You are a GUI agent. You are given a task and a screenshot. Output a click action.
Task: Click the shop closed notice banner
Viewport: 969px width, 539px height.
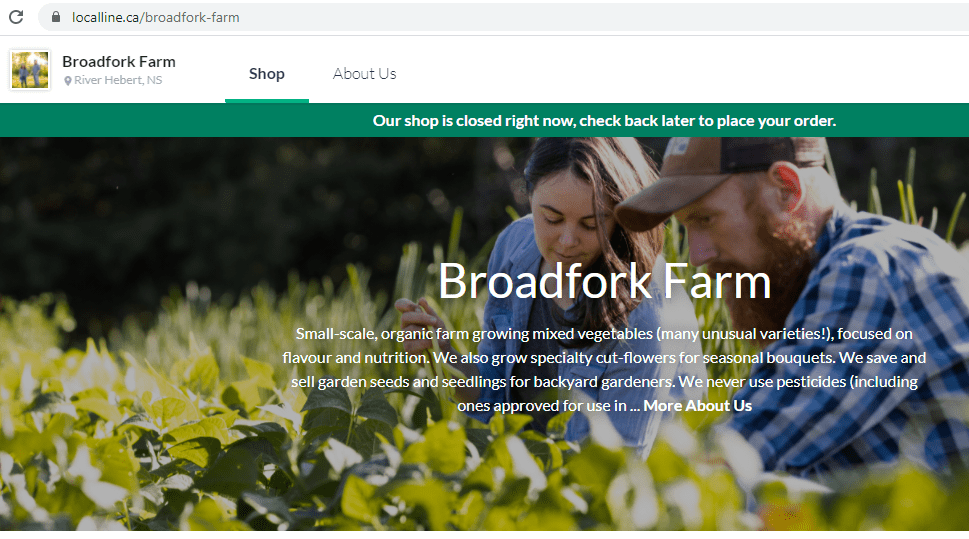(484, 121)
